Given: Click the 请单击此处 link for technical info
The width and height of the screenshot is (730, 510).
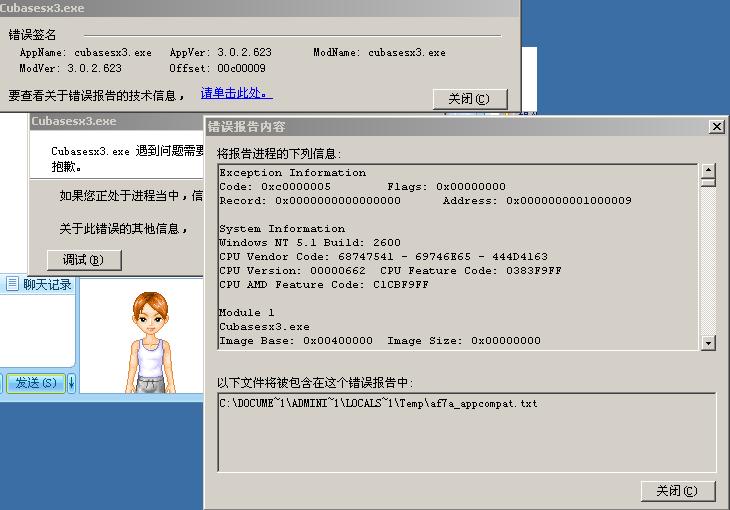Looking at the screenshot, I should tap(237, 93).
